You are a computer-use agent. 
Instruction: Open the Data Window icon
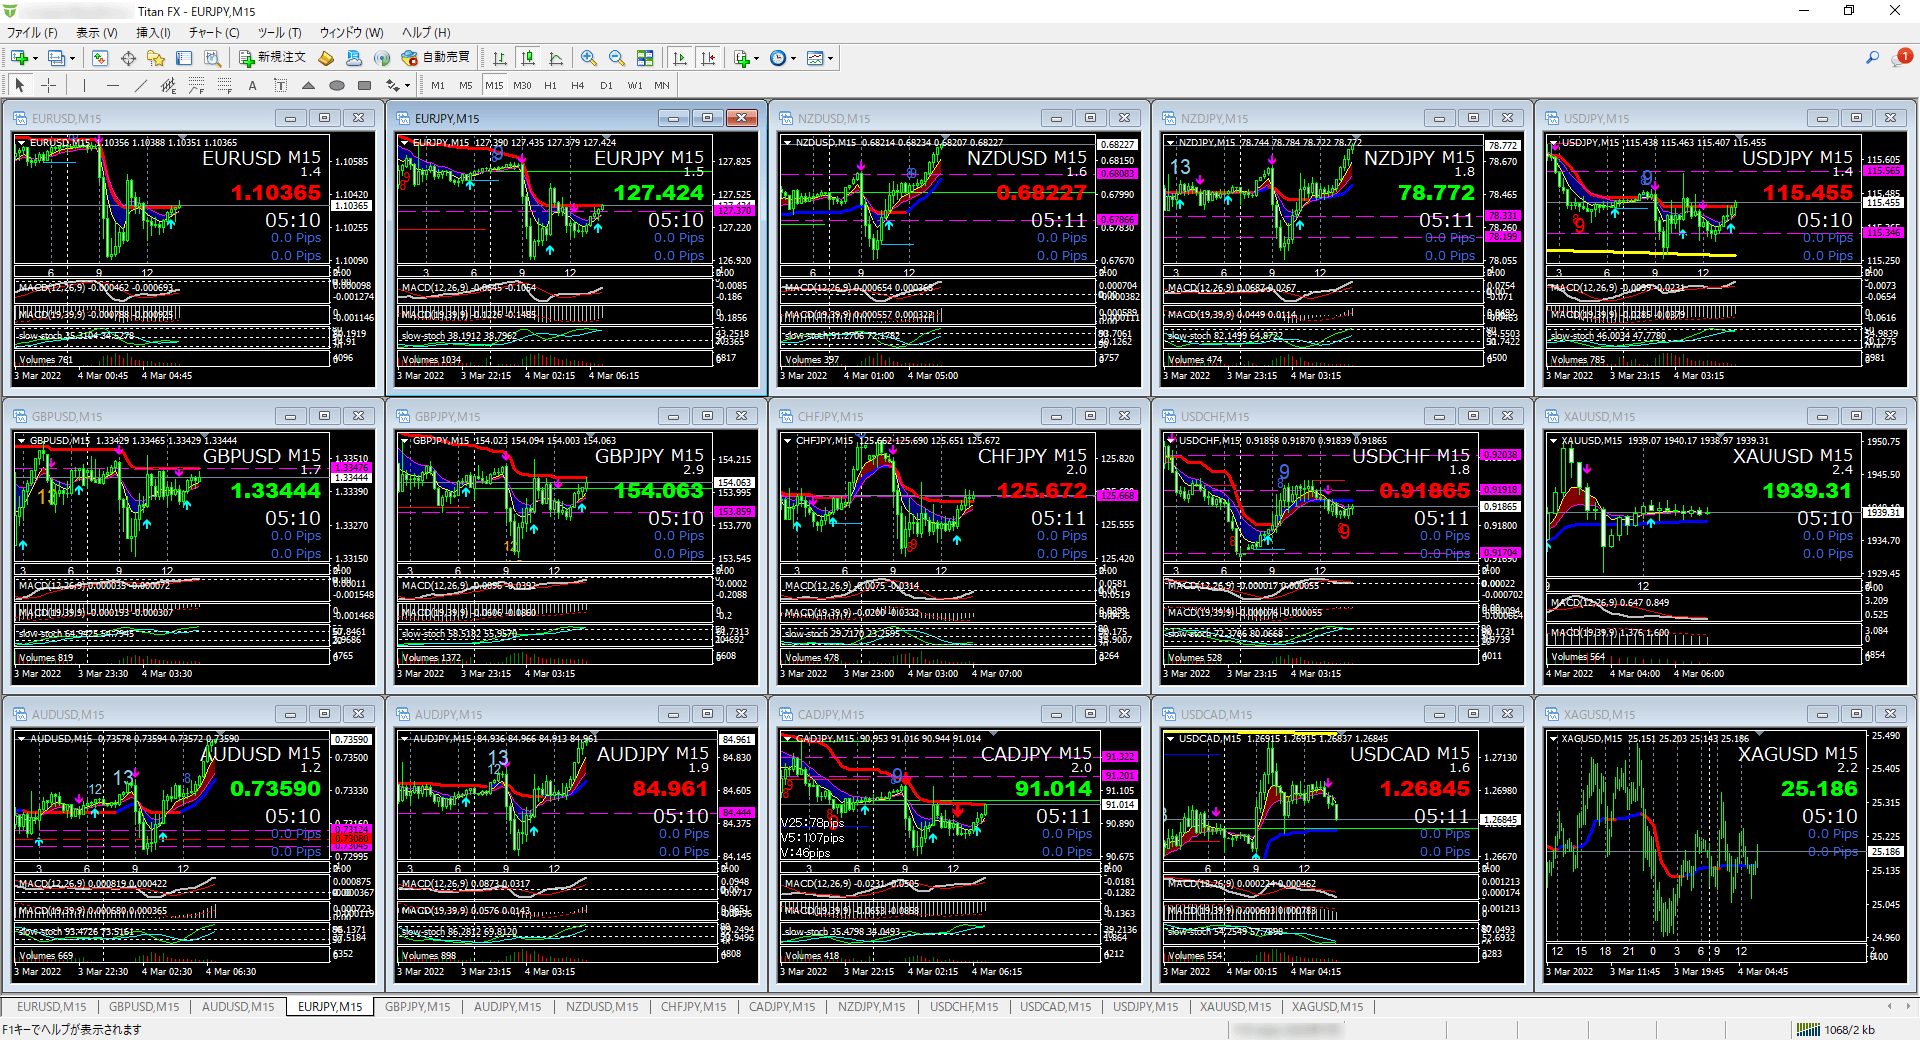pyautogui.click(x=129, y=59)
